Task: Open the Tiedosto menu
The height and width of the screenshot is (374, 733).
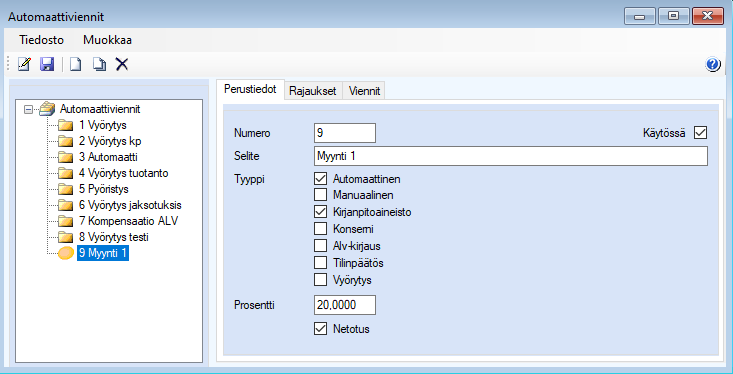Action: coord(42,40)
